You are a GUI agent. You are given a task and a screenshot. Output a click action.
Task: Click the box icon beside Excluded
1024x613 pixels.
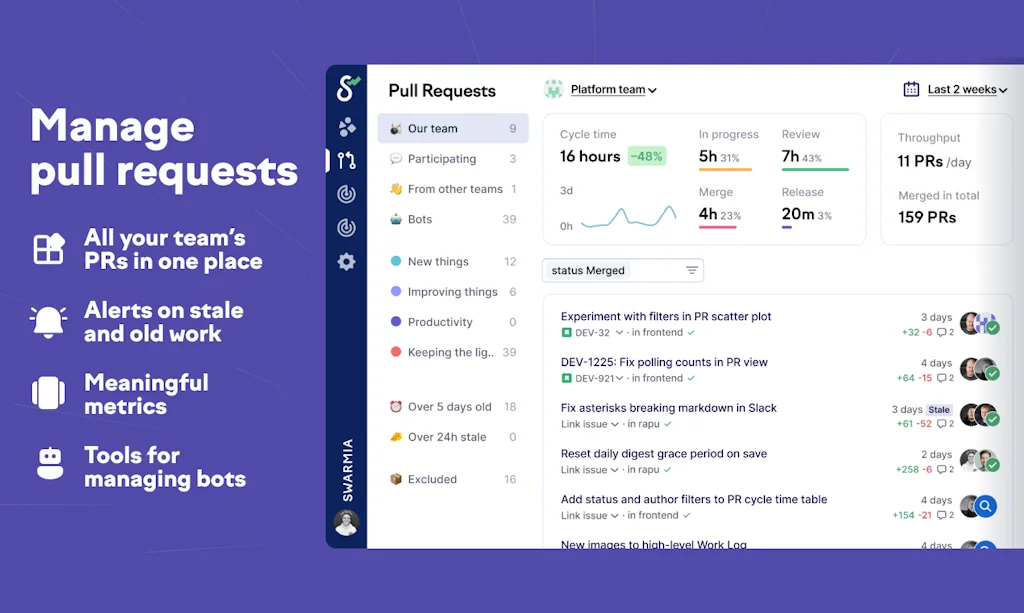click(x=396, y=479)
